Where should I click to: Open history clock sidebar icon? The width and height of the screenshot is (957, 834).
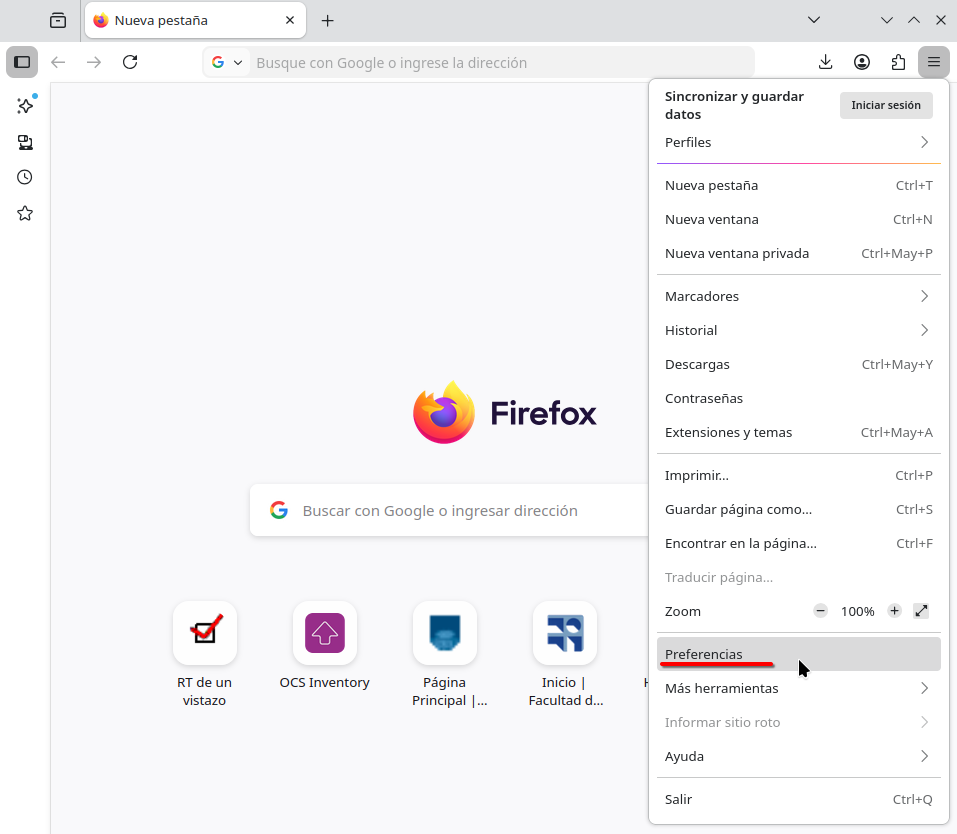25,178
